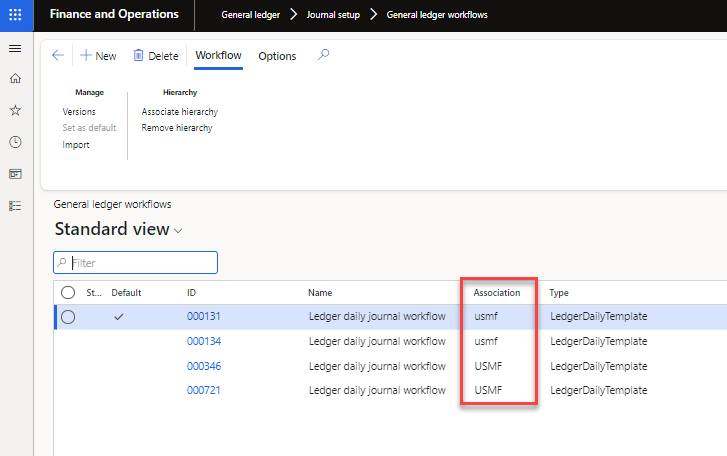Select row 000131 with its circle

(x=68, y=317)
